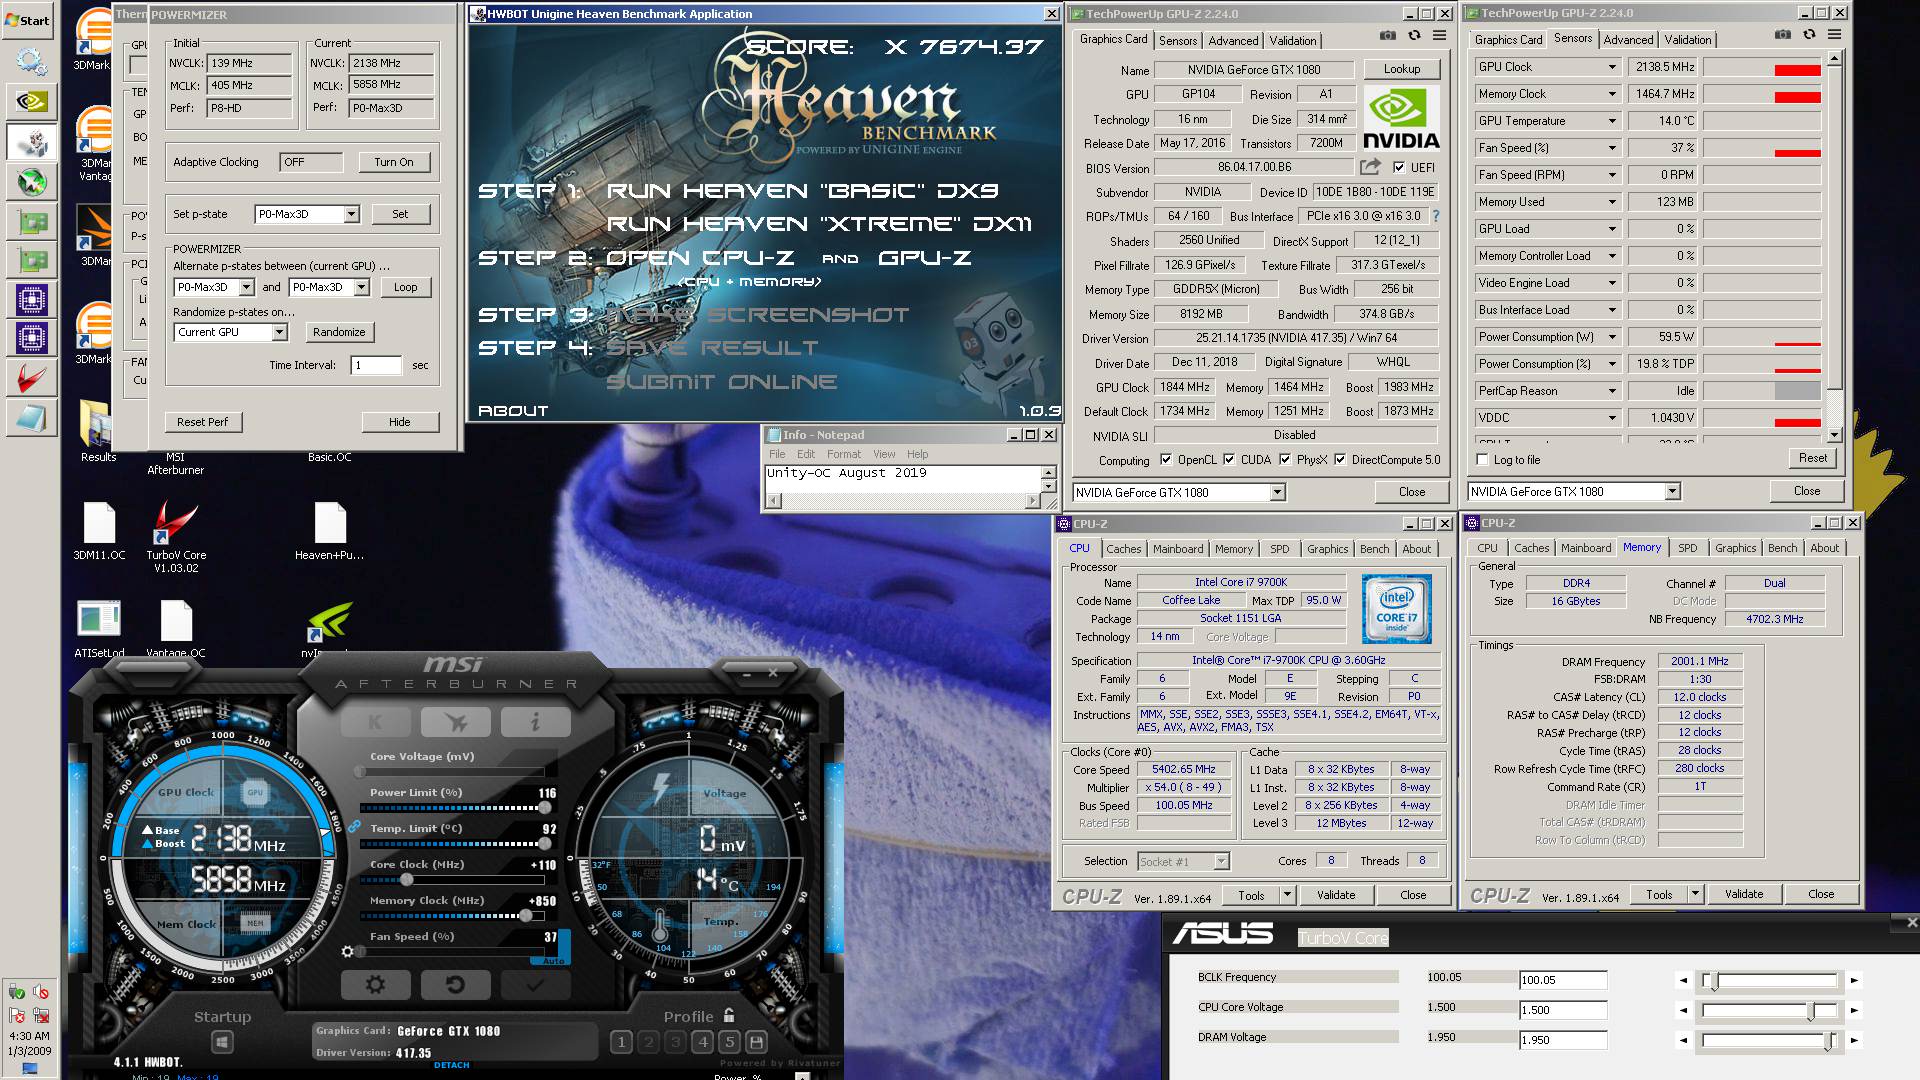Open SPD tab in right CPU-Z window
1920x1080 pixels.
1688,548
